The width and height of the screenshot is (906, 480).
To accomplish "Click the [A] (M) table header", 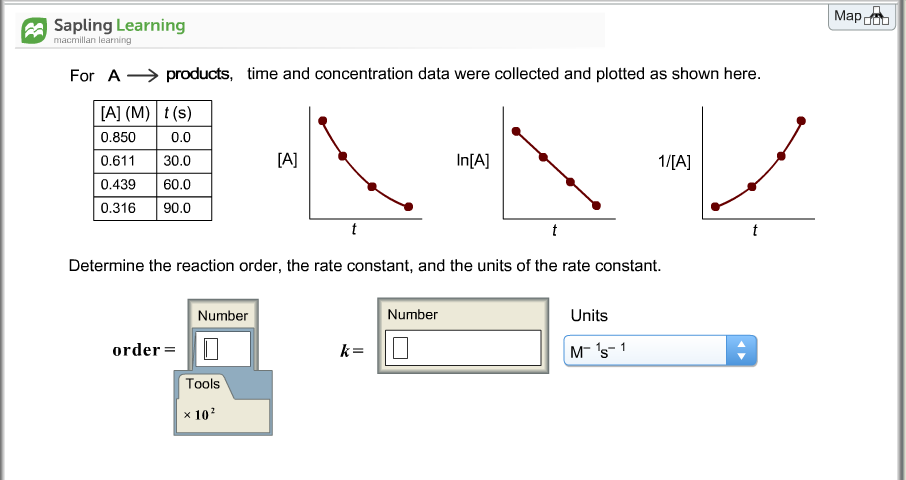I will (125, 113).
